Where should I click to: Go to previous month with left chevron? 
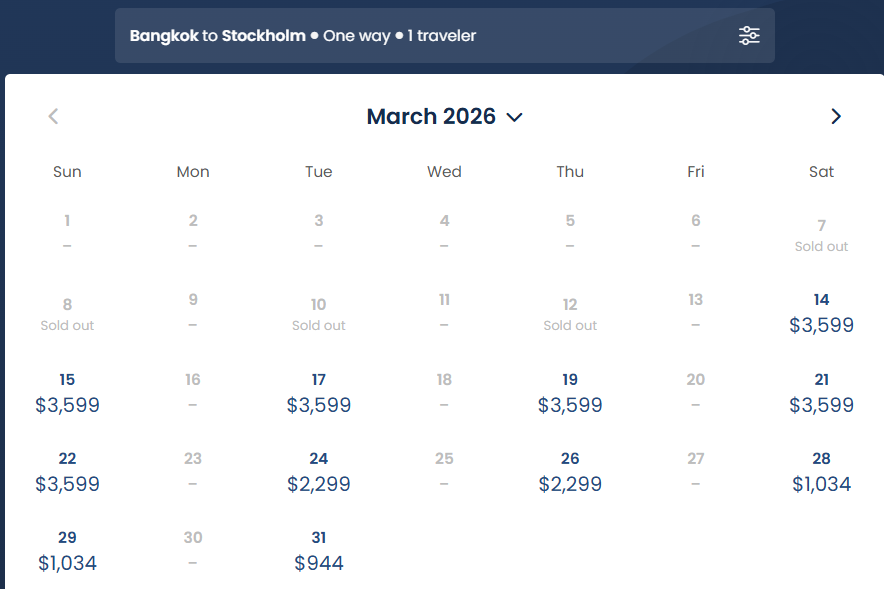click(53, 117)
